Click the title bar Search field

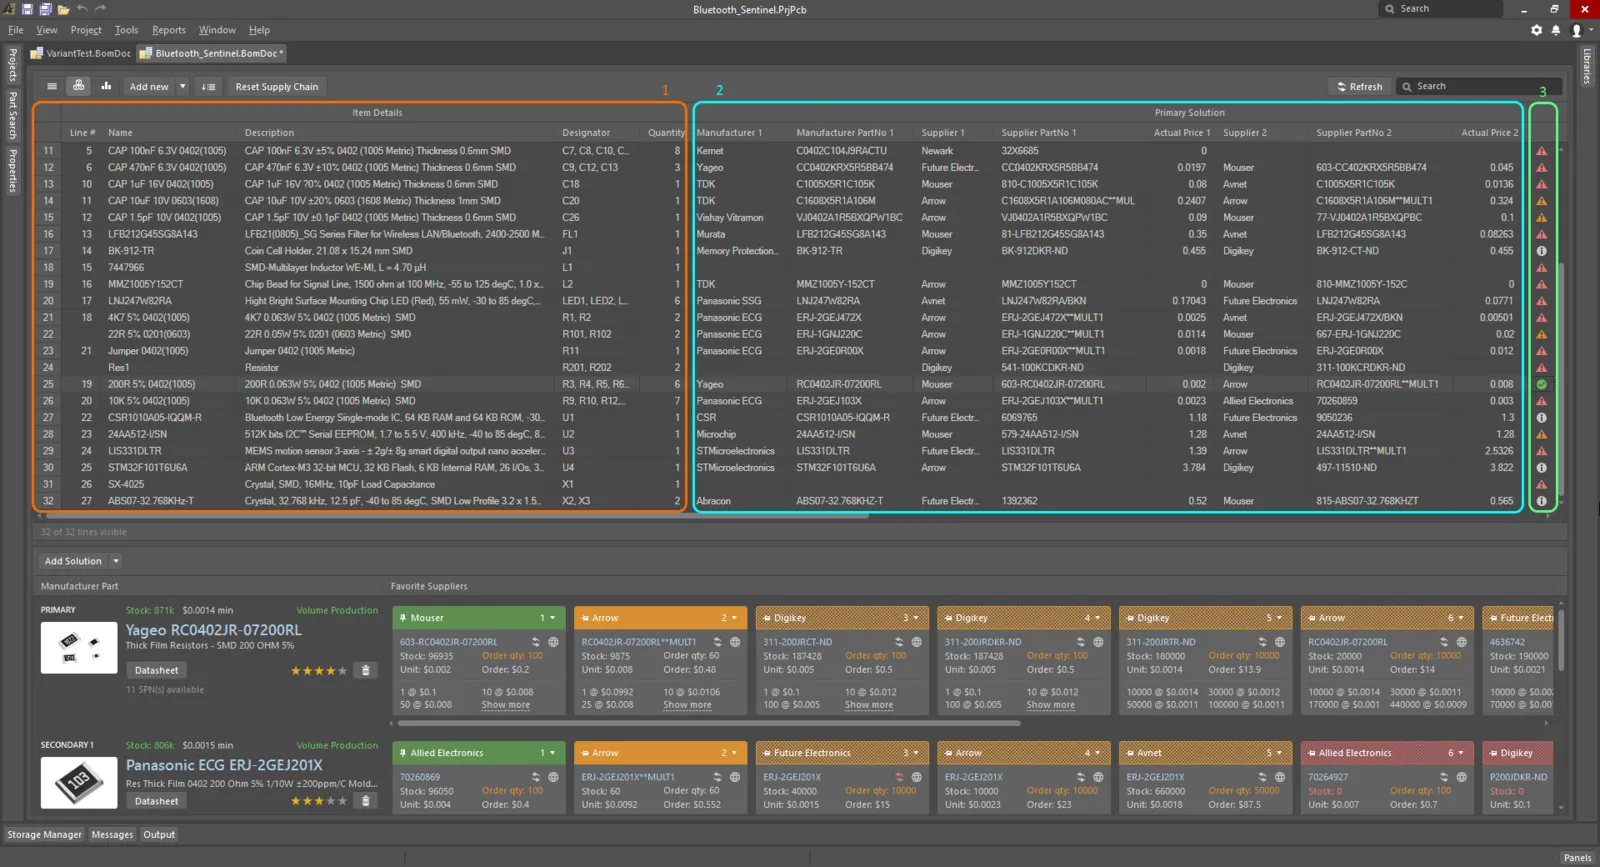tap(1441, 9)
